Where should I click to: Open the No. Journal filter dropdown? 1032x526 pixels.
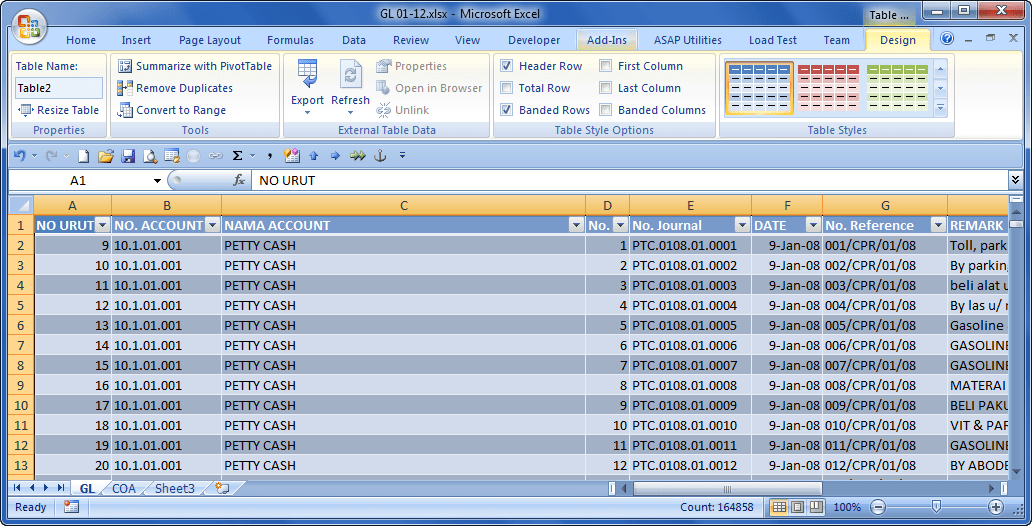tap(742, 225)
